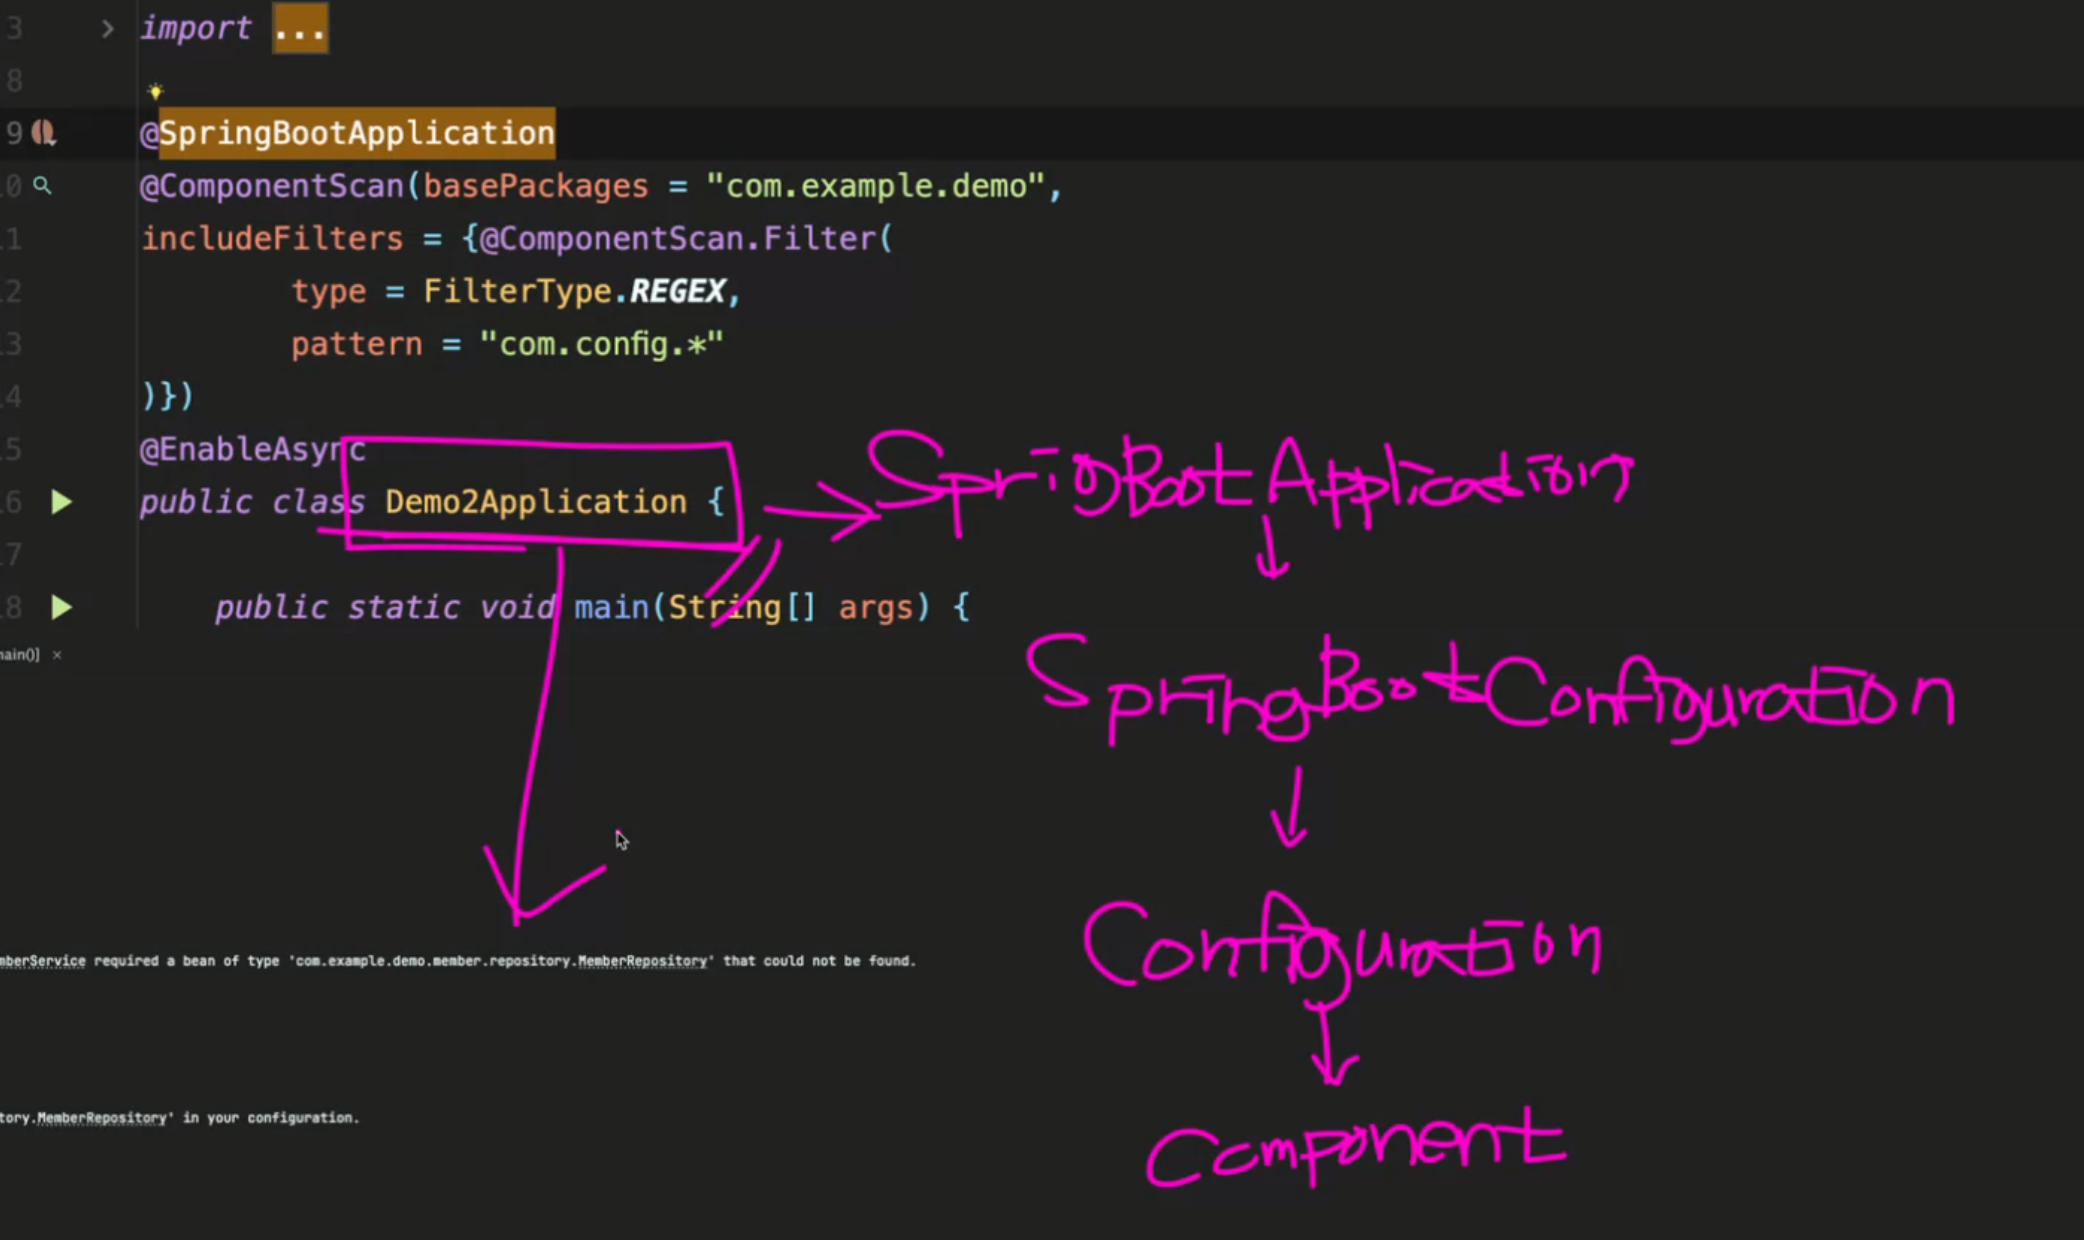Click the args parameter in main
Image resolution: width=2084 pixels, height=1240 pixels.
coord(876,608)
